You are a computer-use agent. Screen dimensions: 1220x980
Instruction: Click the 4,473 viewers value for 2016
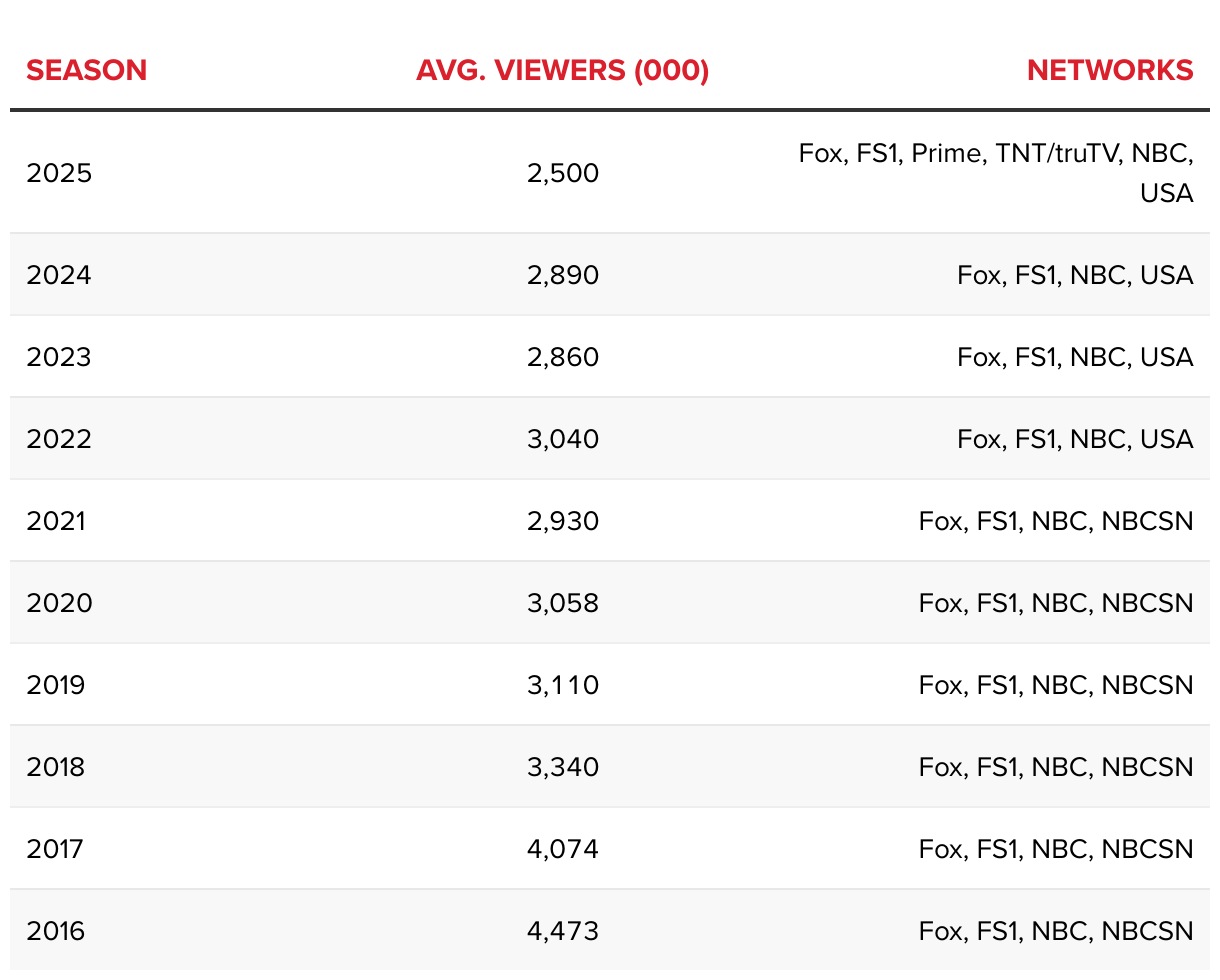[563, 931]
